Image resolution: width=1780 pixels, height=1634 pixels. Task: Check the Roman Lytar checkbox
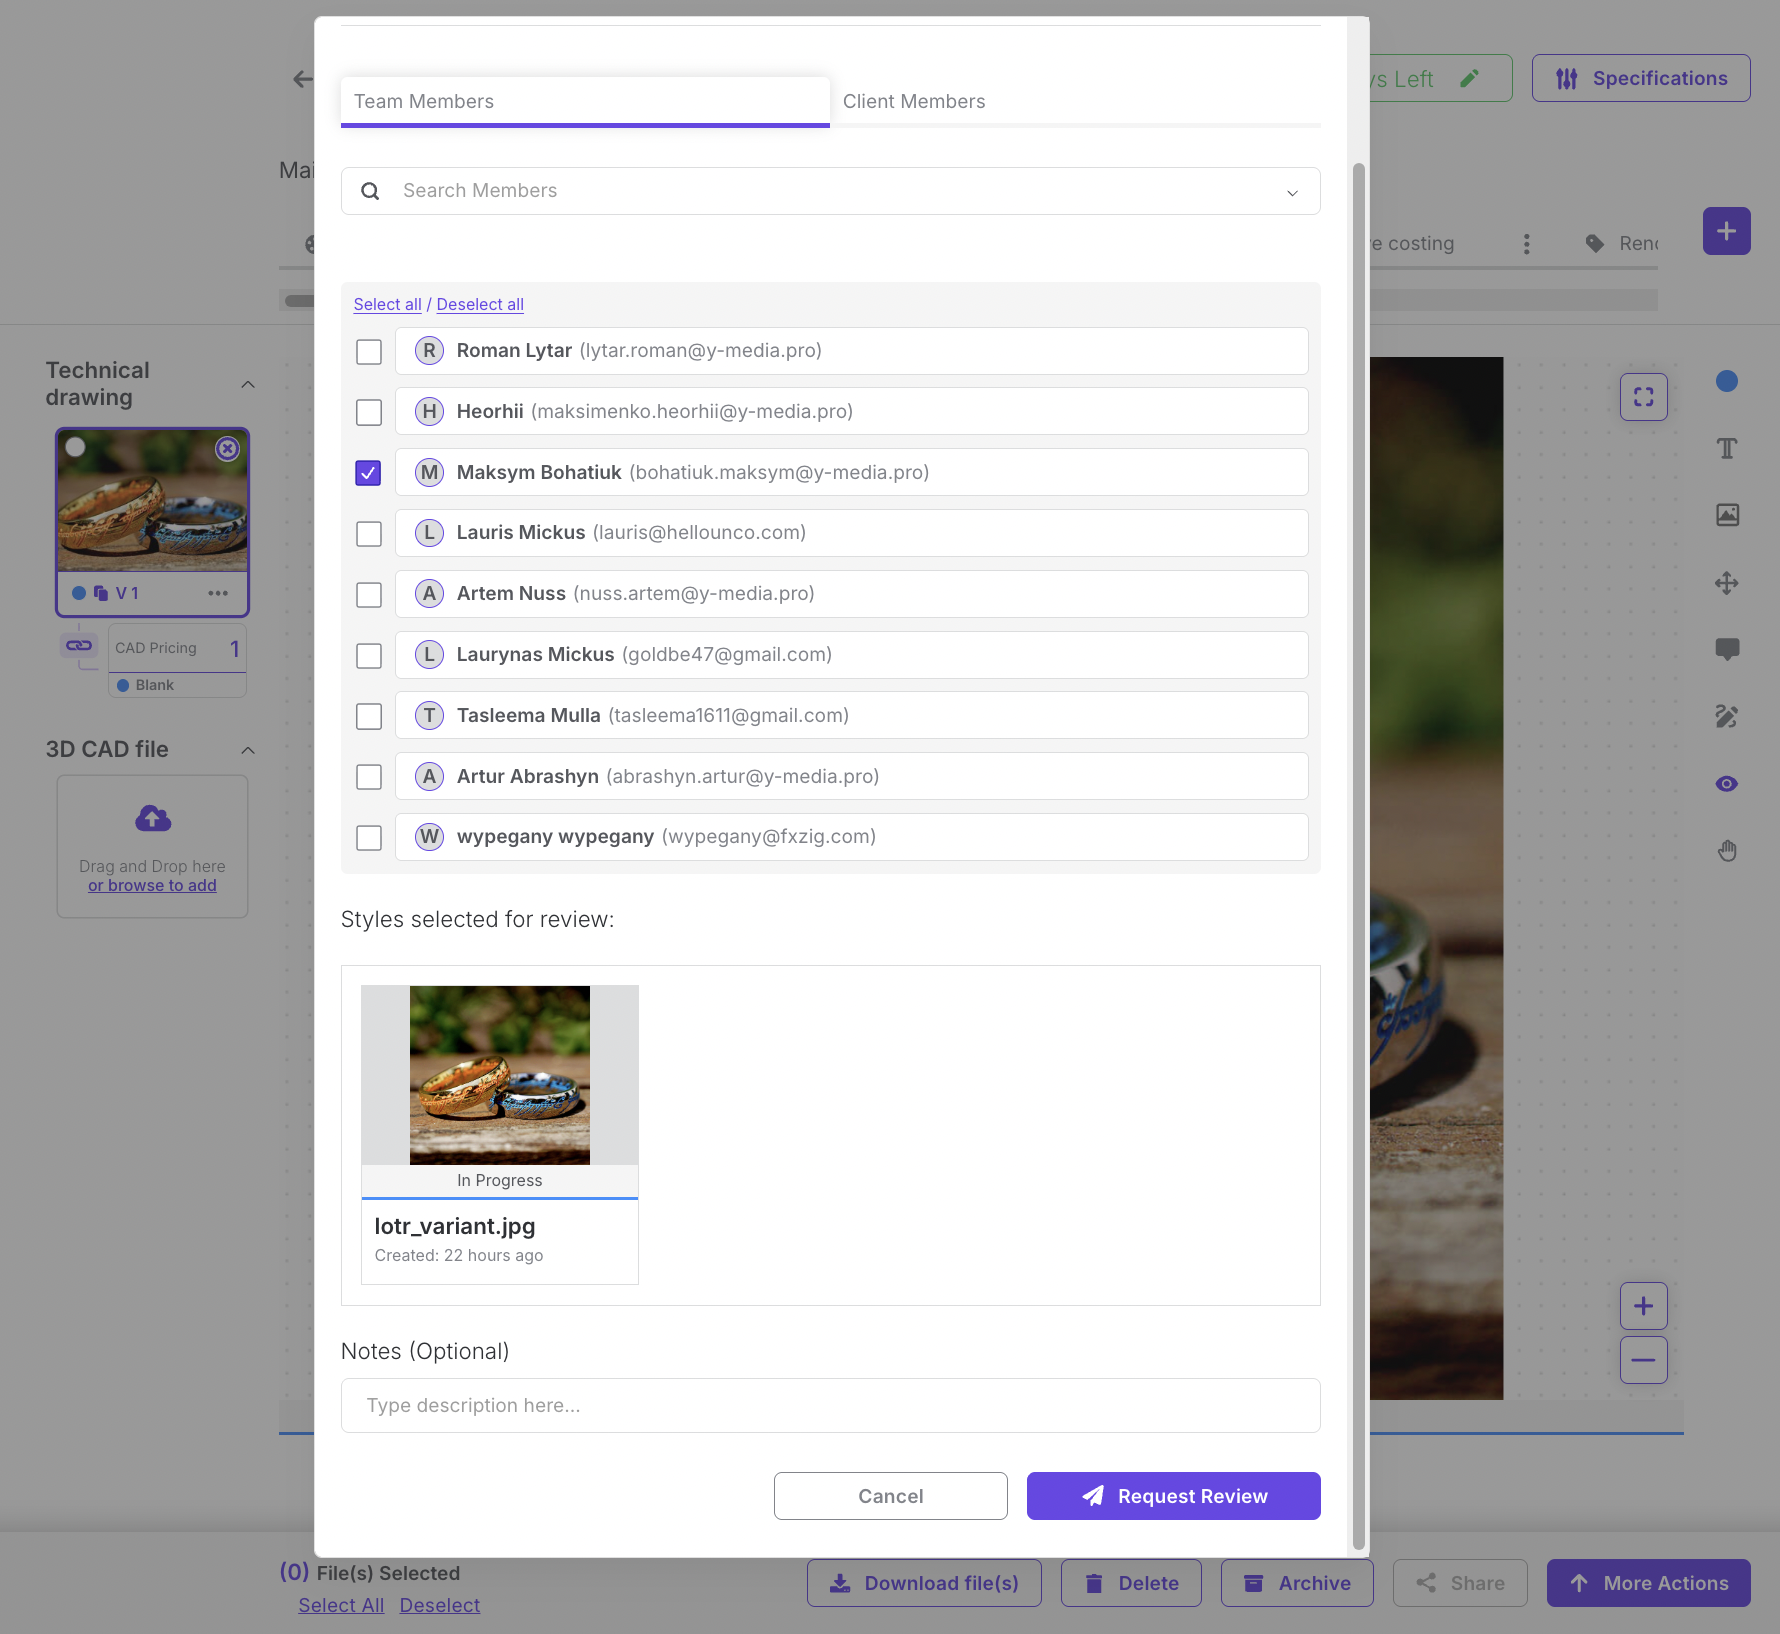coord(369,352)
